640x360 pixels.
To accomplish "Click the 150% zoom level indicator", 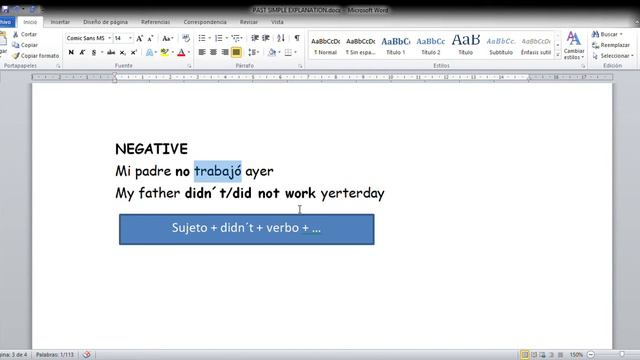I will (x=576, y=355).
